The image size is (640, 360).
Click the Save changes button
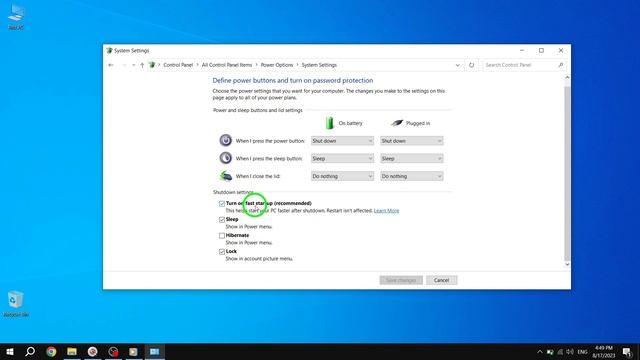401,280
